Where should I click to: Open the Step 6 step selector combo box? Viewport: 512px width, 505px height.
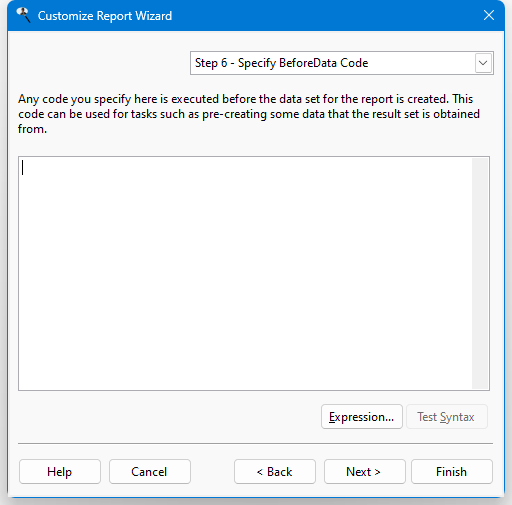[342, 63]
